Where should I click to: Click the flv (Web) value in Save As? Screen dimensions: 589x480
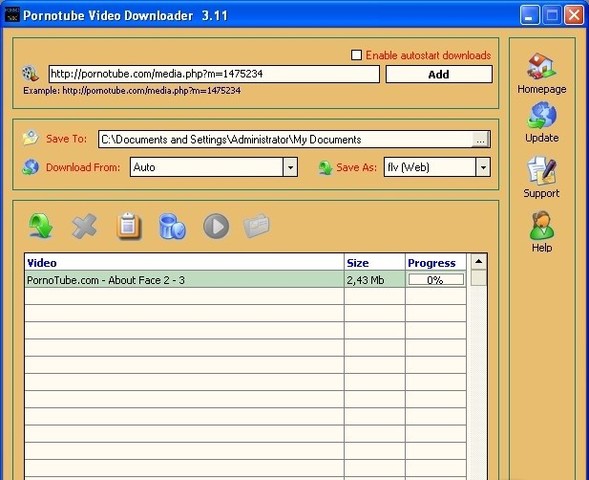(408, 167)
